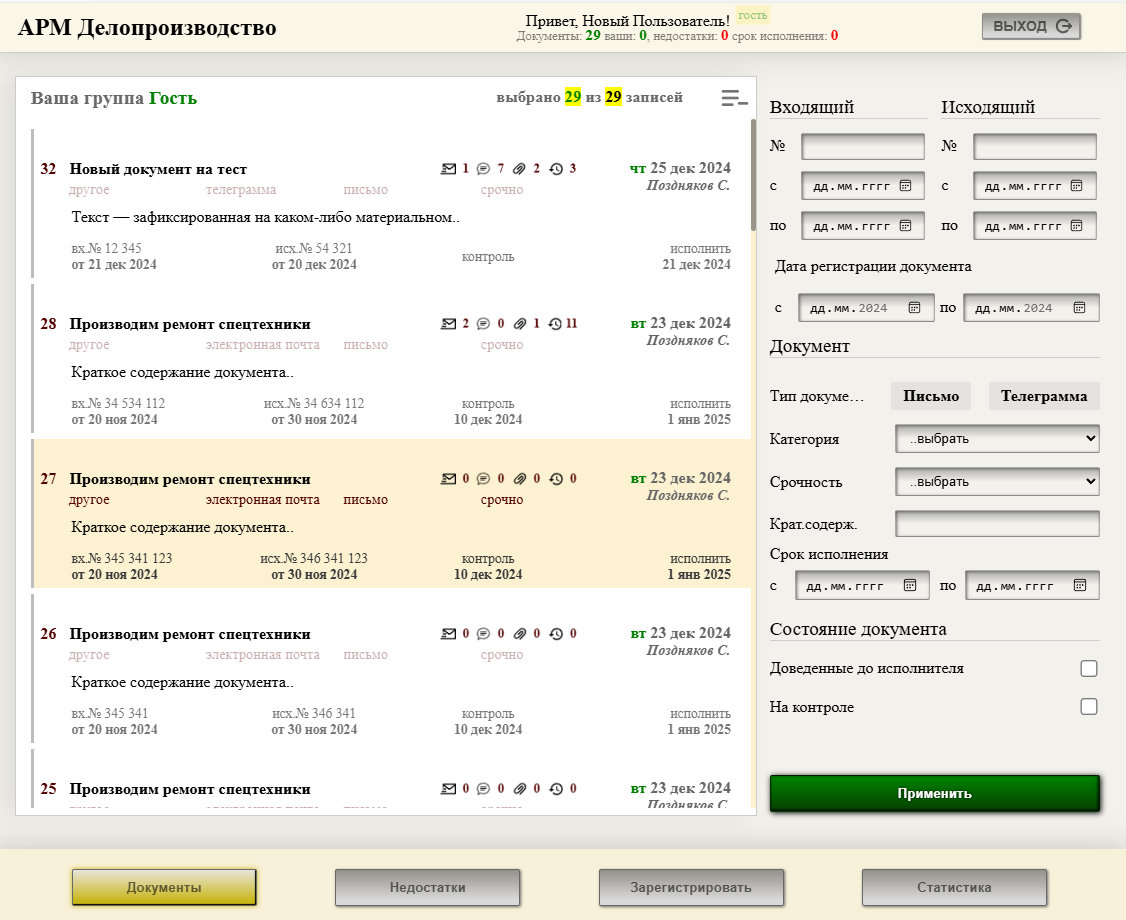This screenshot has height=920, width=1126.
Task: Click history clock icon in document 32
Action: [556, 169]
